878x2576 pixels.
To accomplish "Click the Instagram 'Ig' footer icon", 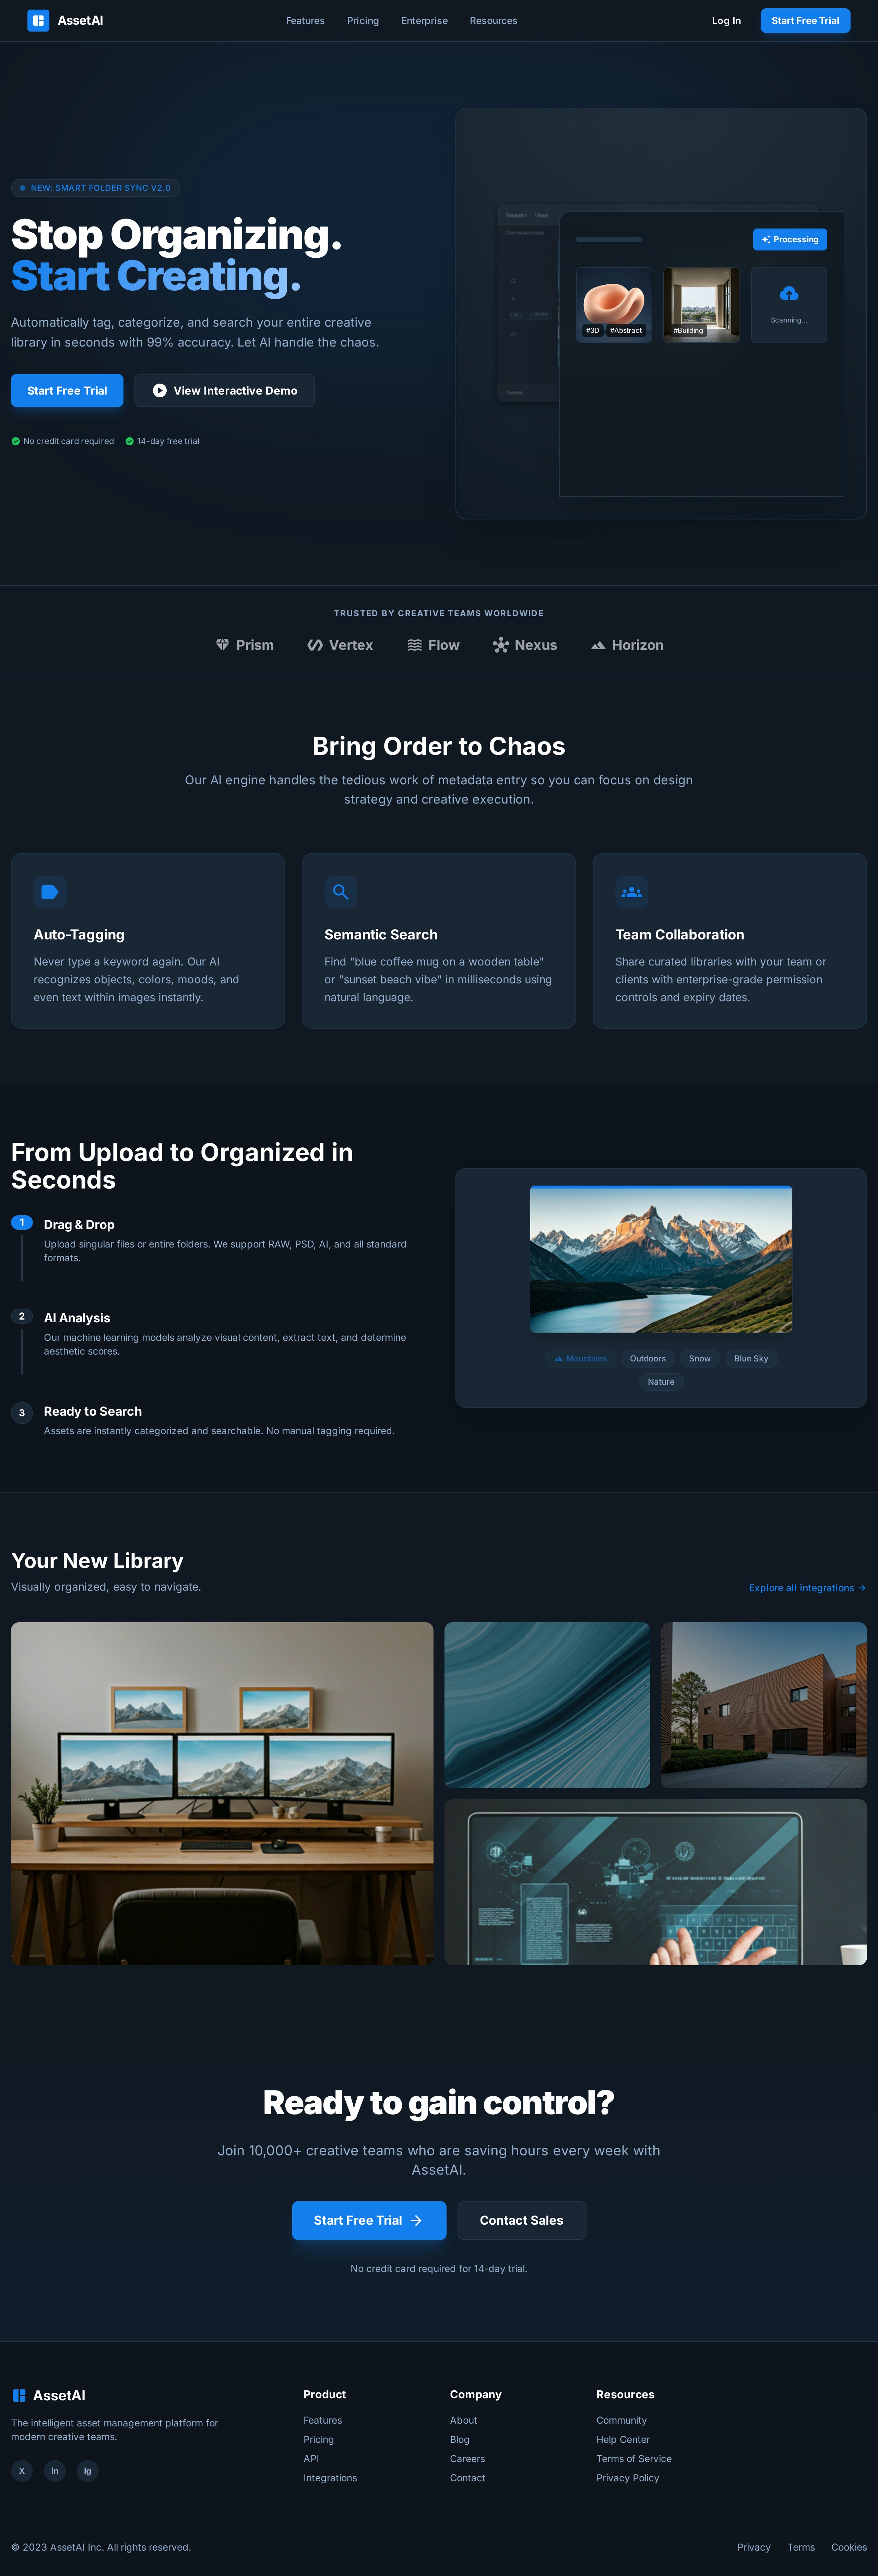I will [x=88, y=2471].
